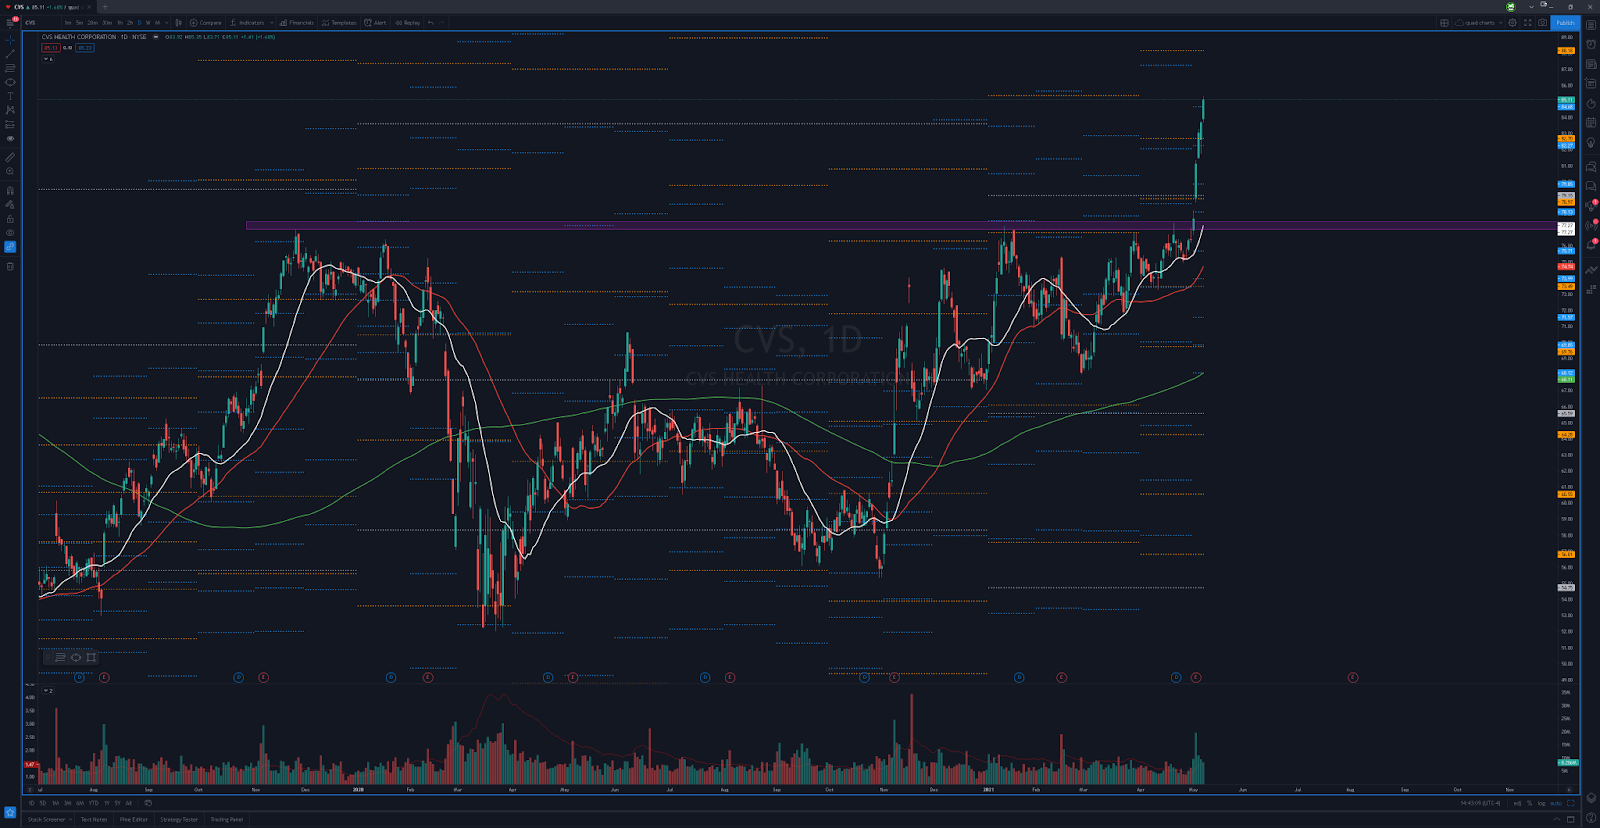Image resolution: width=1600 pixels, height=828 pixels.
Task: Set the date range to YTD
Action: [93, 803]
